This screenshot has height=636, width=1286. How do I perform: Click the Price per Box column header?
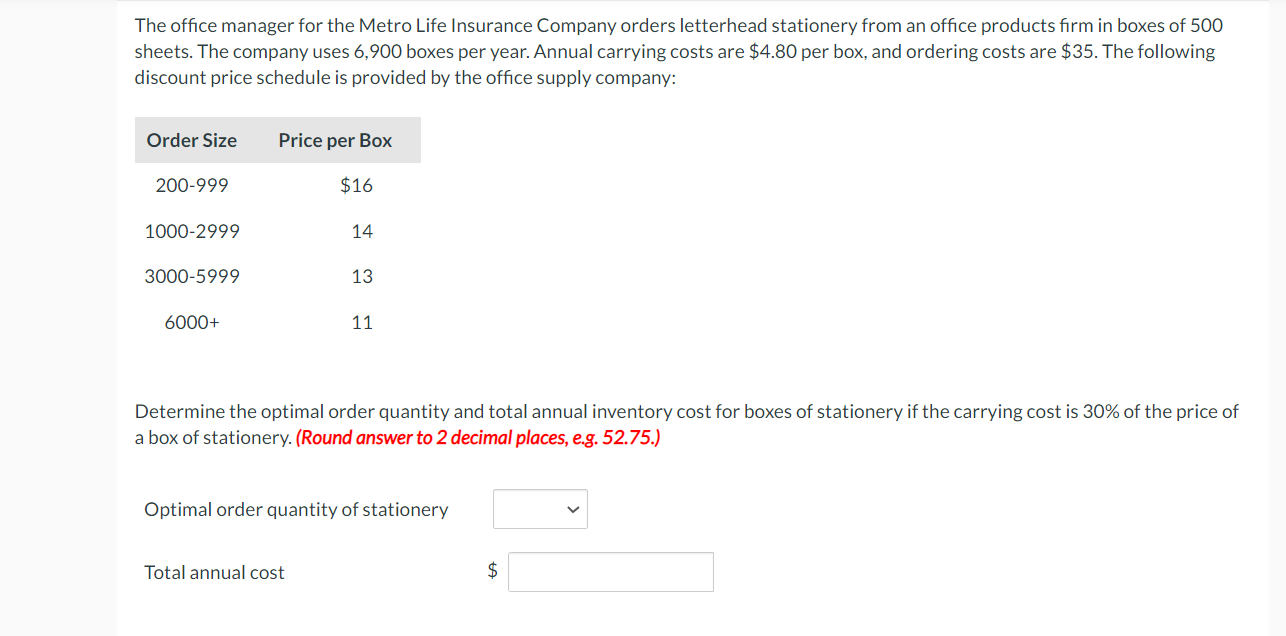[335, 140]
